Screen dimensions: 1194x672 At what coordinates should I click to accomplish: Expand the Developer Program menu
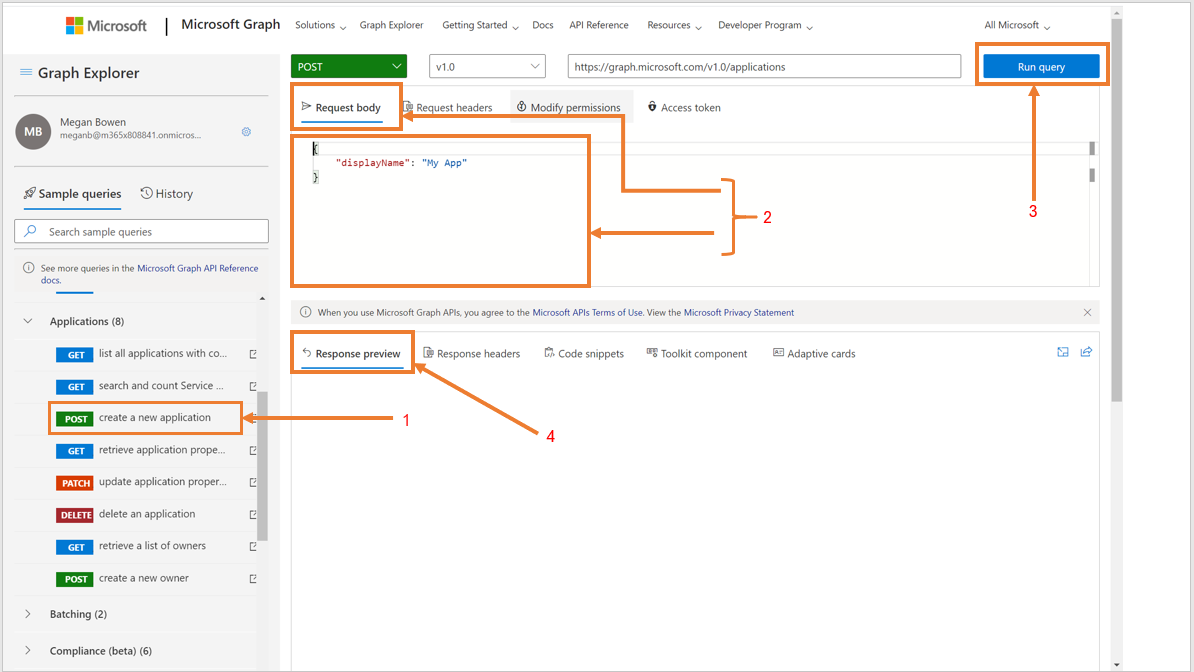click(x=765, y=25)
